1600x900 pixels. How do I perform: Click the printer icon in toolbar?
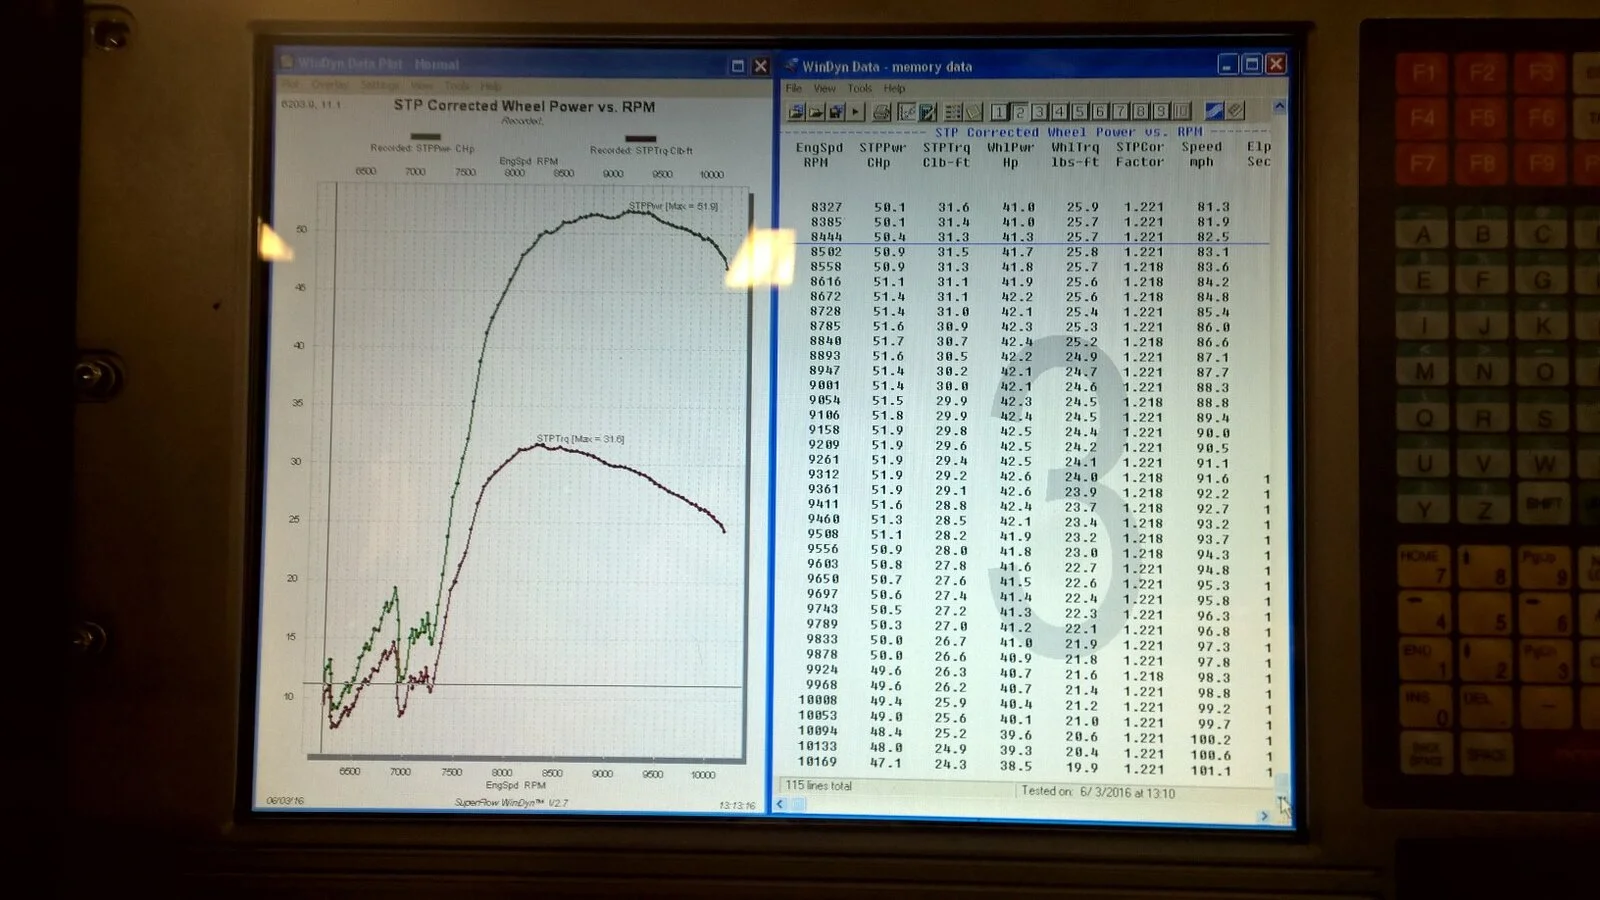881,112
